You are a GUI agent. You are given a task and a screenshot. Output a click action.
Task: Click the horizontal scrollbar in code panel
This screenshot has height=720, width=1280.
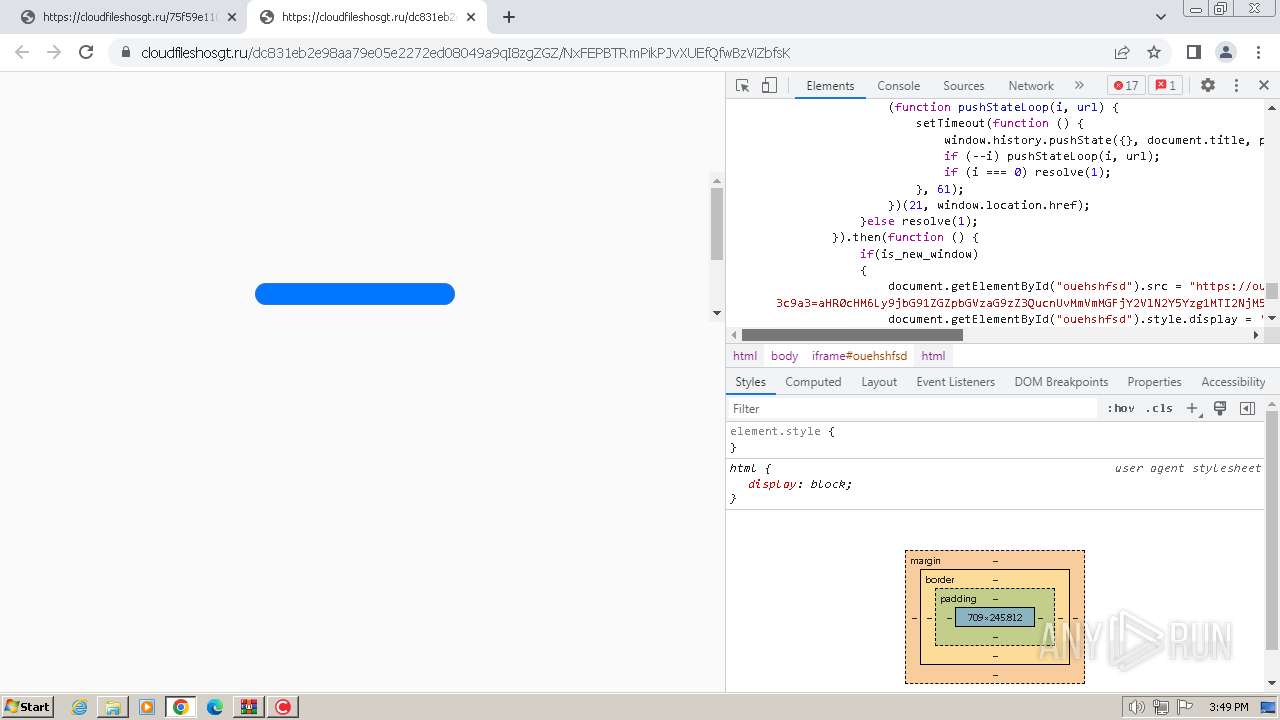click(852, 335)
